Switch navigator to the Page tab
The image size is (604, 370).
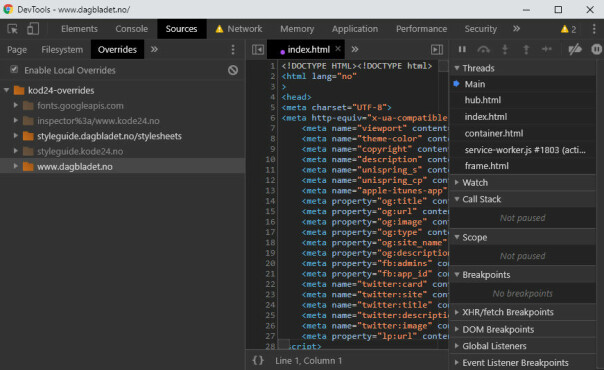(x=17, y=50)
